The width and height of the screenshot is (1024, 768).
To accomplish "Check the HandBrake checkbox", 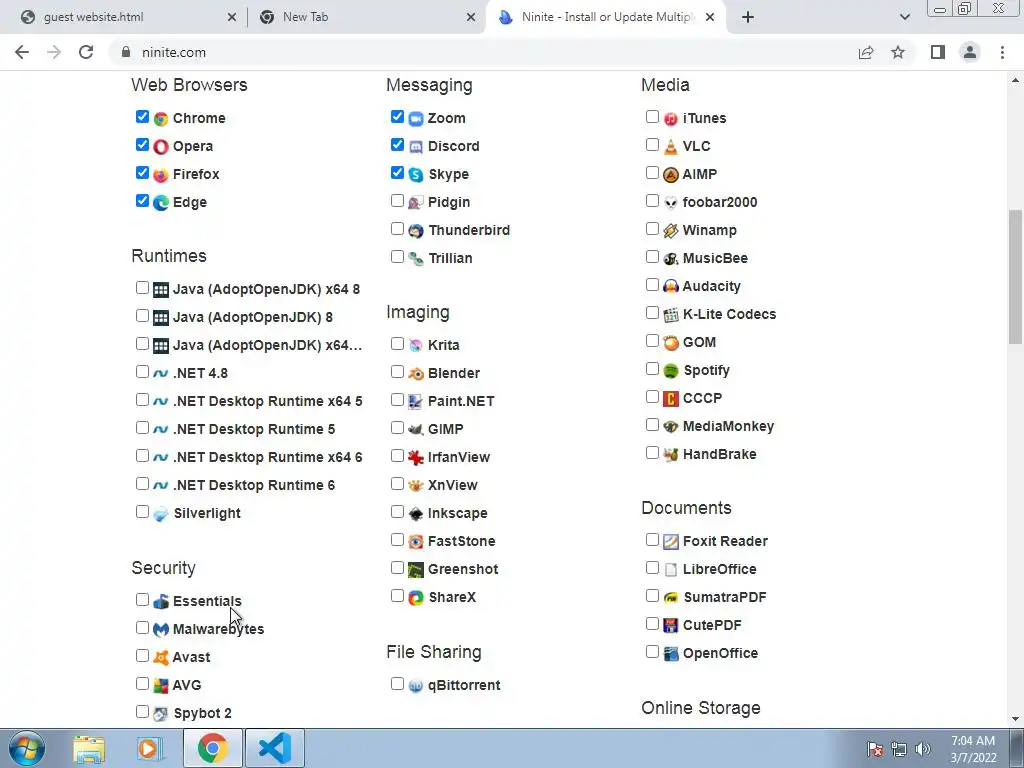I will point(652,453).
